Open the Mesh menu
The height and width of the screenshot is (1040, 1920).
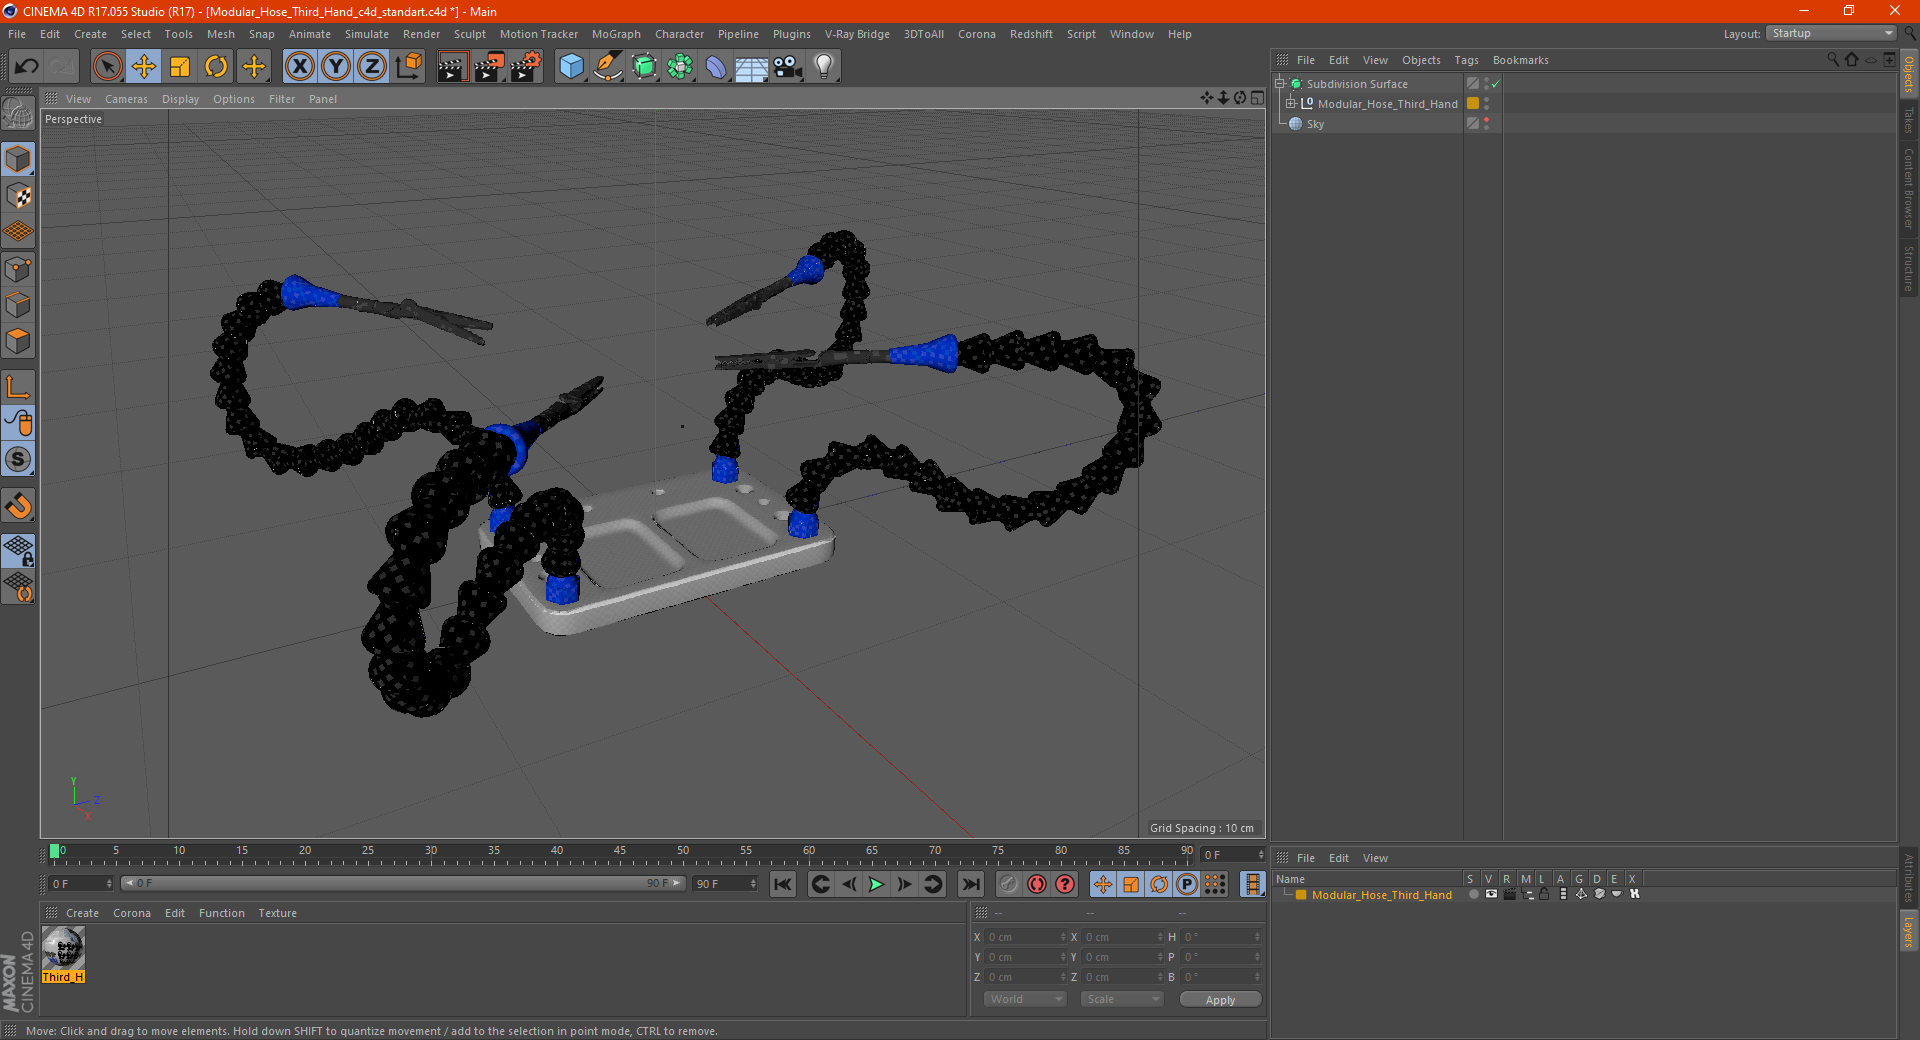(x=220, y=34)
